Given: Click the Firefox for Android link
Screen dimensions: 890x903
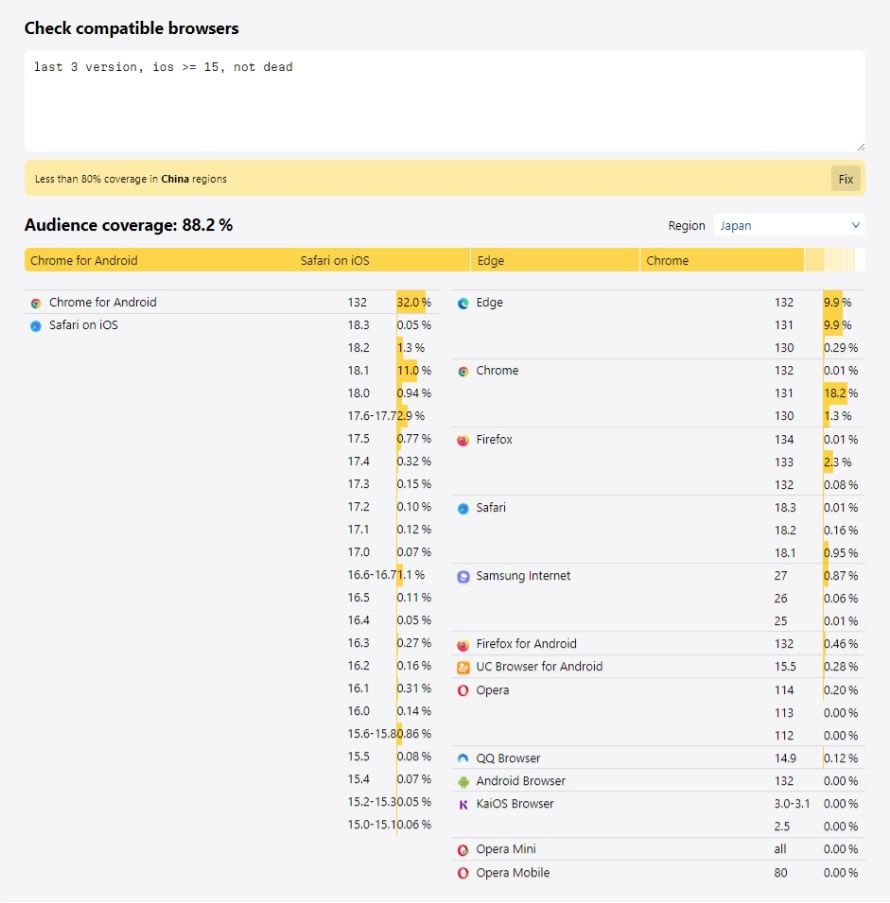Looking at the screenshot, I should point(526,644).
